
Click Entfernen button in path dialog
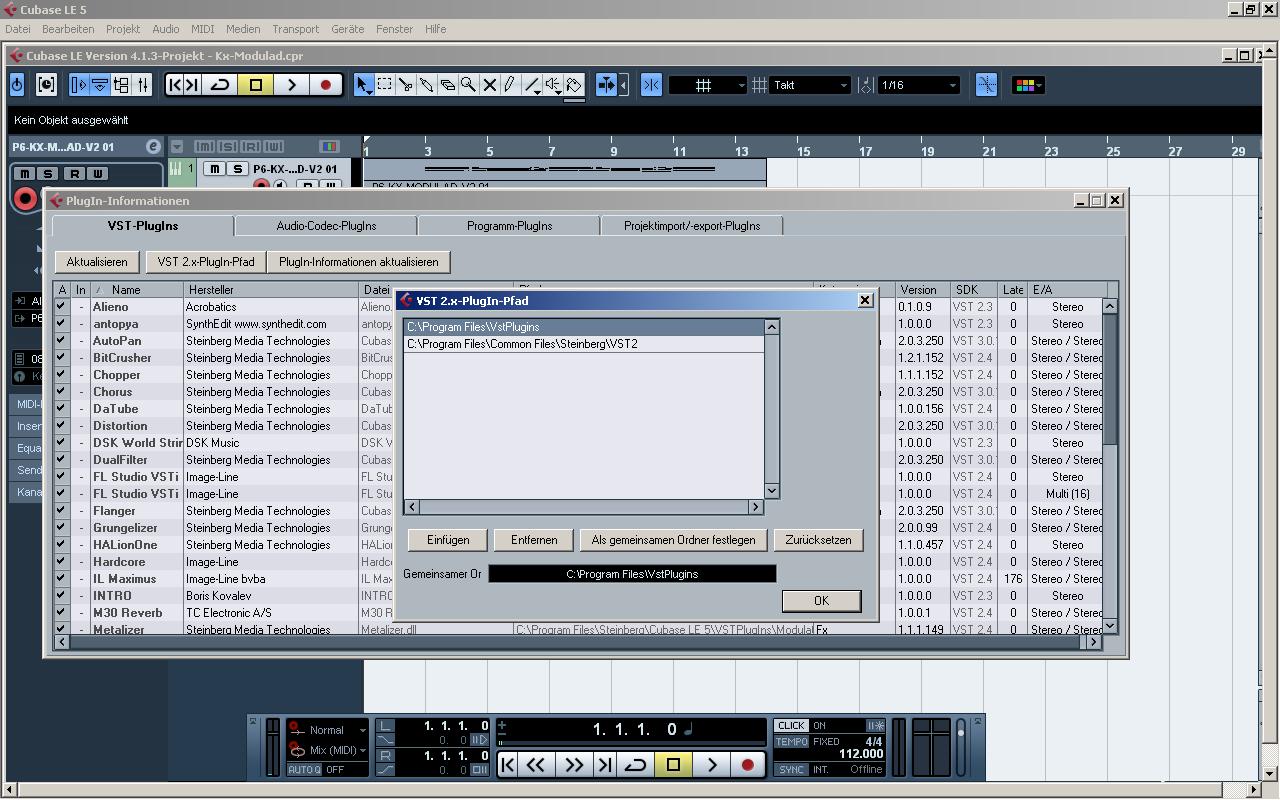point(534,540)
